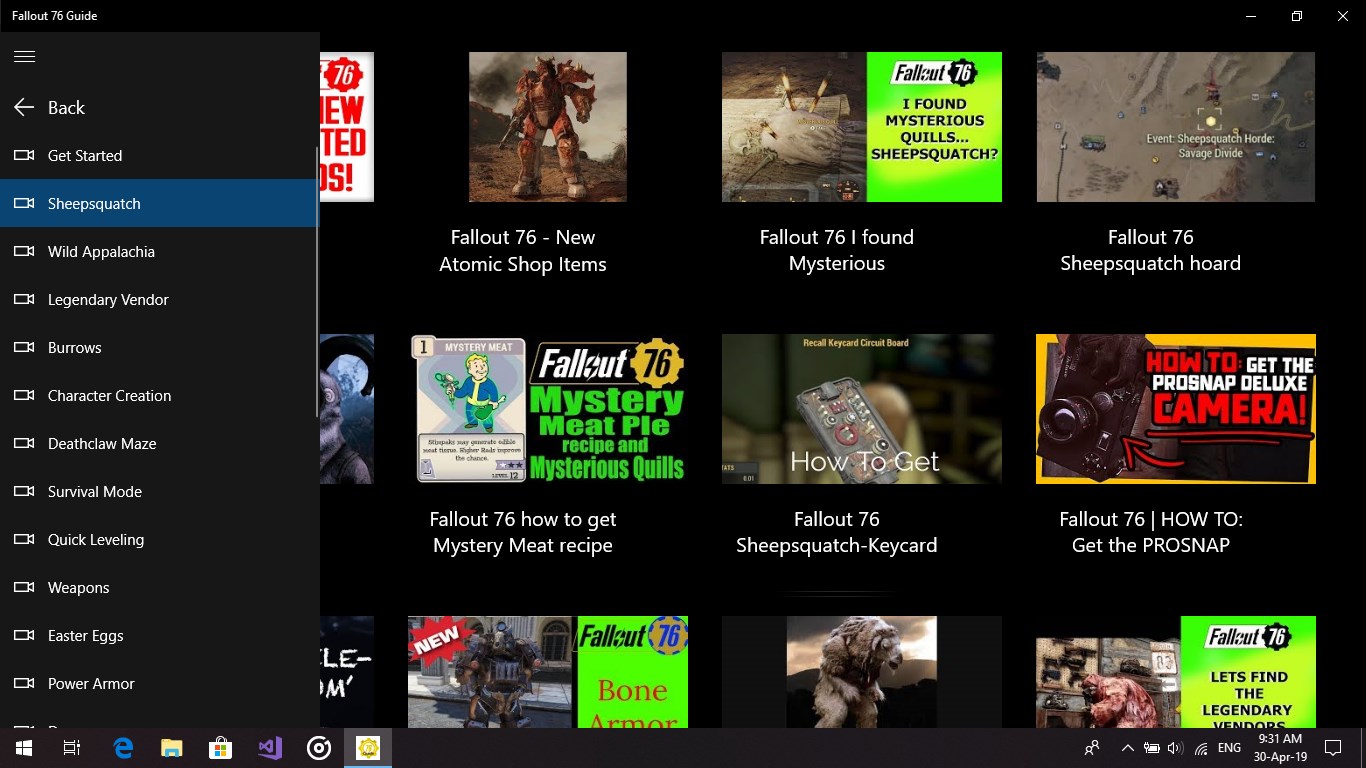The height and width of the screenshot is (768, 1366).
Task: Open the Easter Eggs section
Action: (x=158, y=635)
